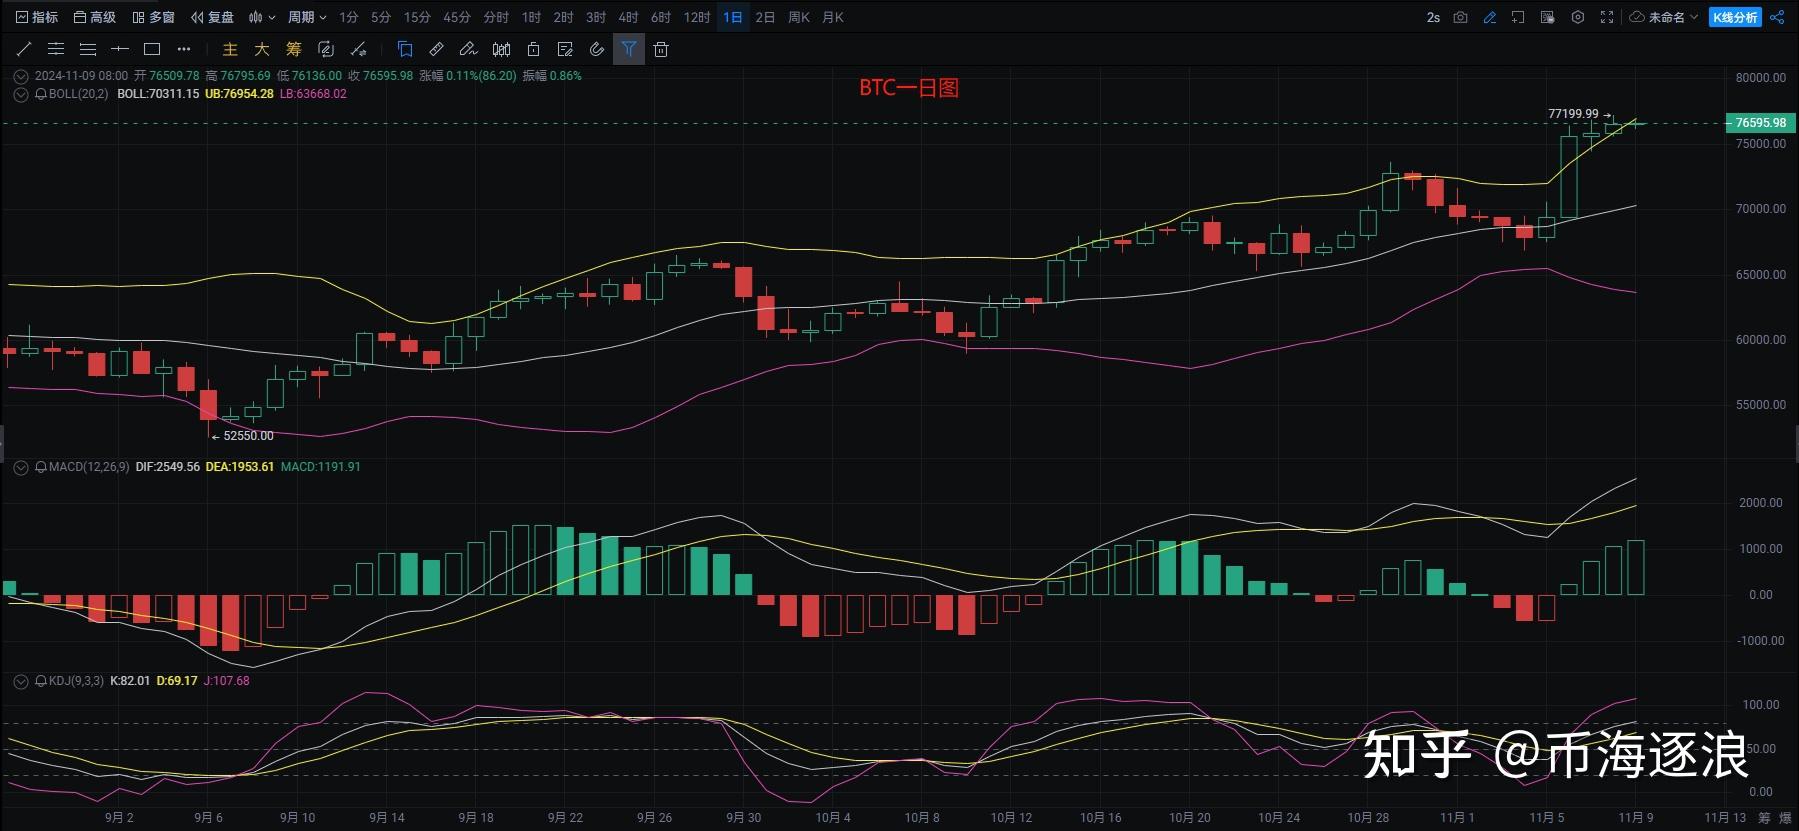Screen dimensions: 1799x831
Task: Toggle the alert bell for BOLL
Action: click(41, 94)
